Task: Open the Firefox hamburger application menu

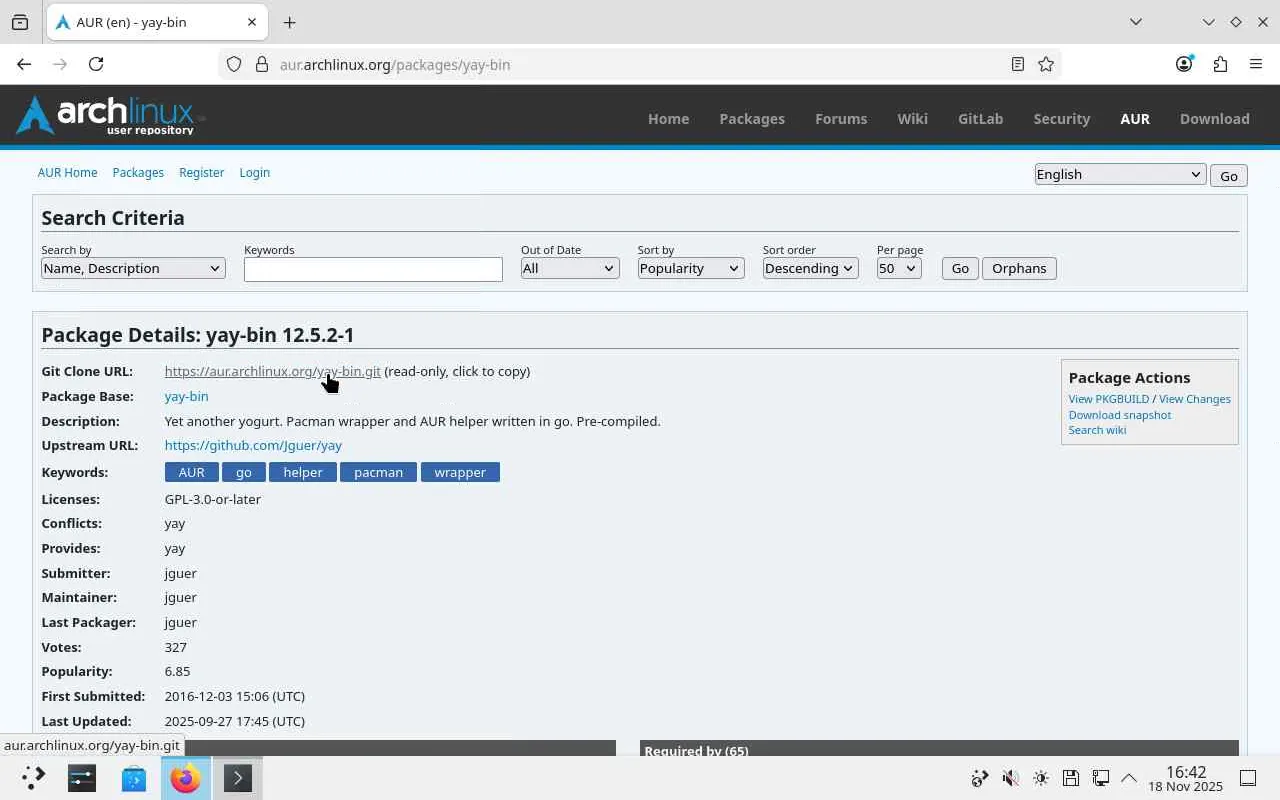Action: 1256,64
